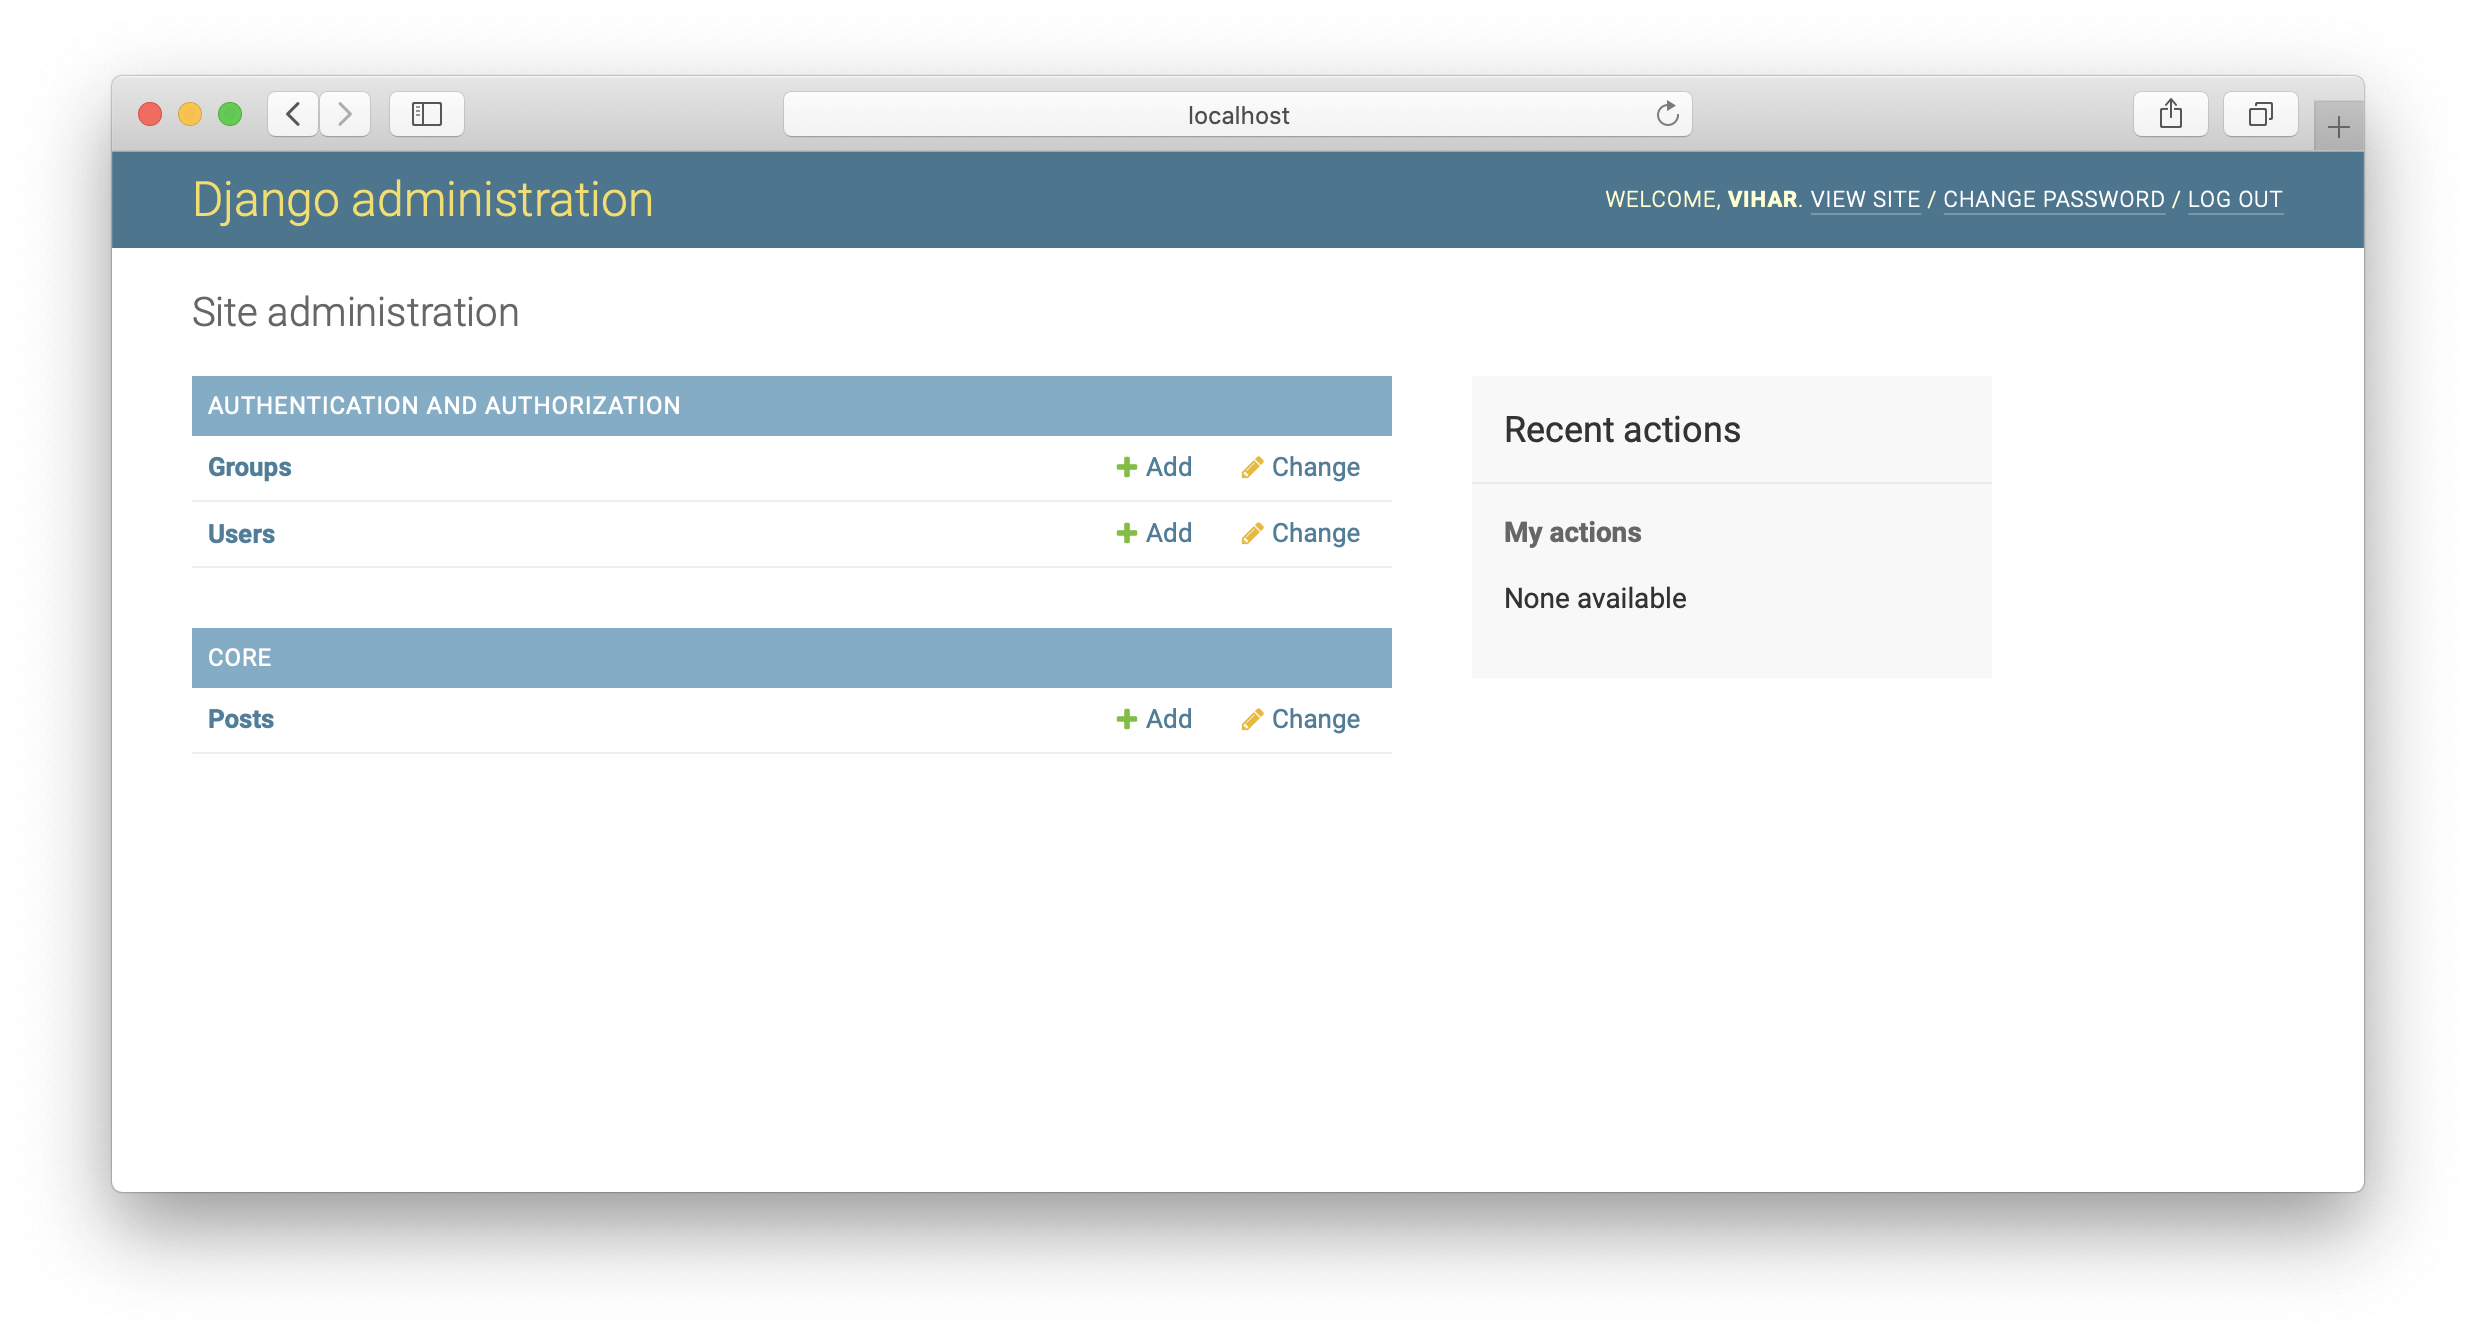The image size is (2476, 1340).
Task: Open the Users model list
Action: point(241,534)
